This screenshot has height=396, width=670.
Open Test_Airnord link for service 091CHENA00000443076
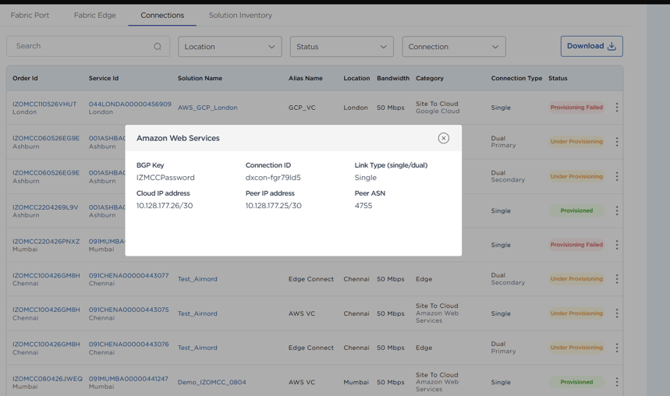pos(197,348)
